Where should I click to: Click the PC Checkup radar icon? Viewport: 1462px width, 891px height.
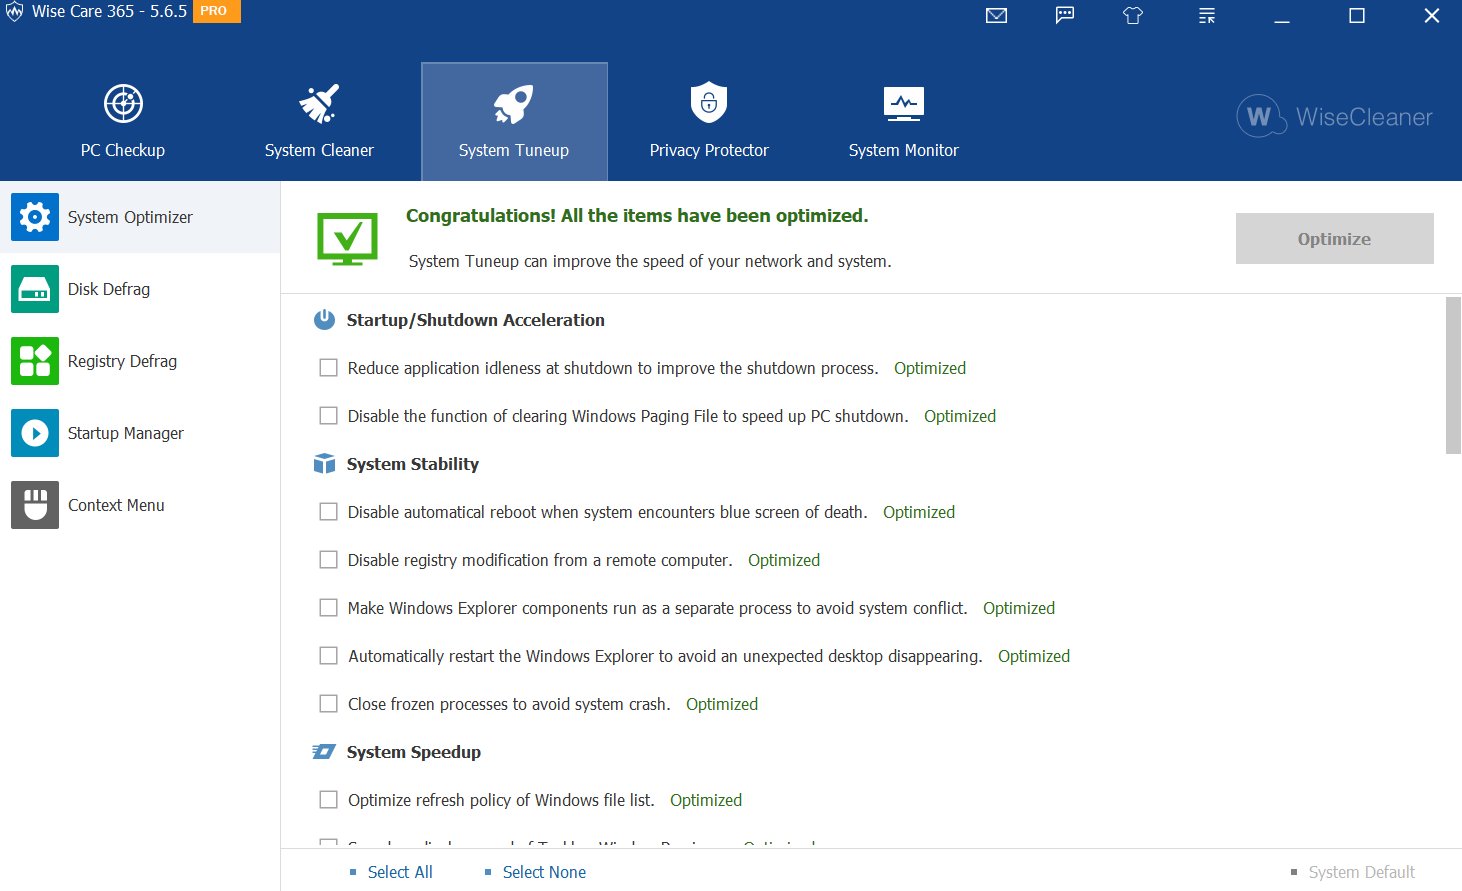(x=123, y=104)
